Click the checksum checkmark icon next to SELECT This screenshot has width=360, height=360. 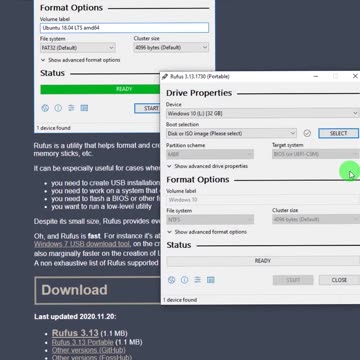(x=307, y=133)
